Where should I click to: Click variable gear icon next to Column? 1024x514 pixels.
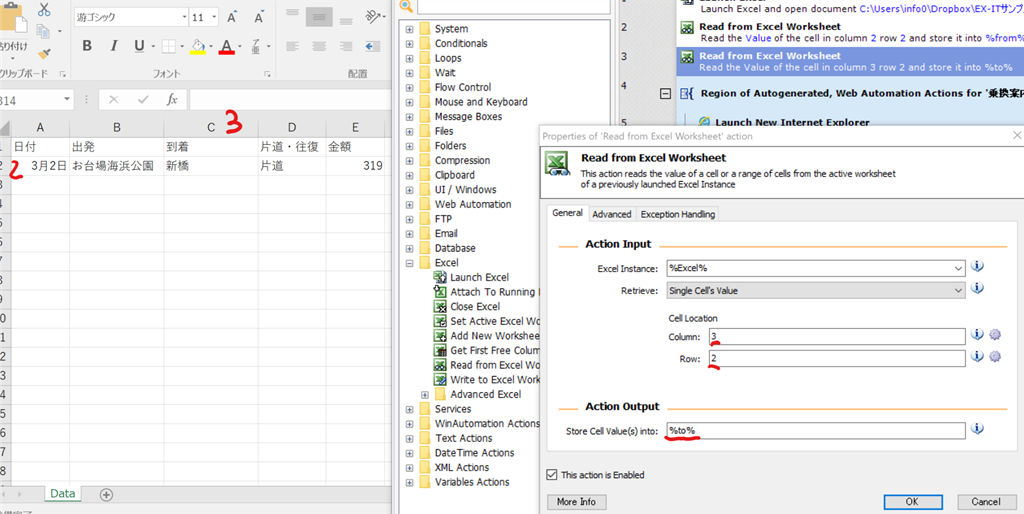tap(994, 335)
